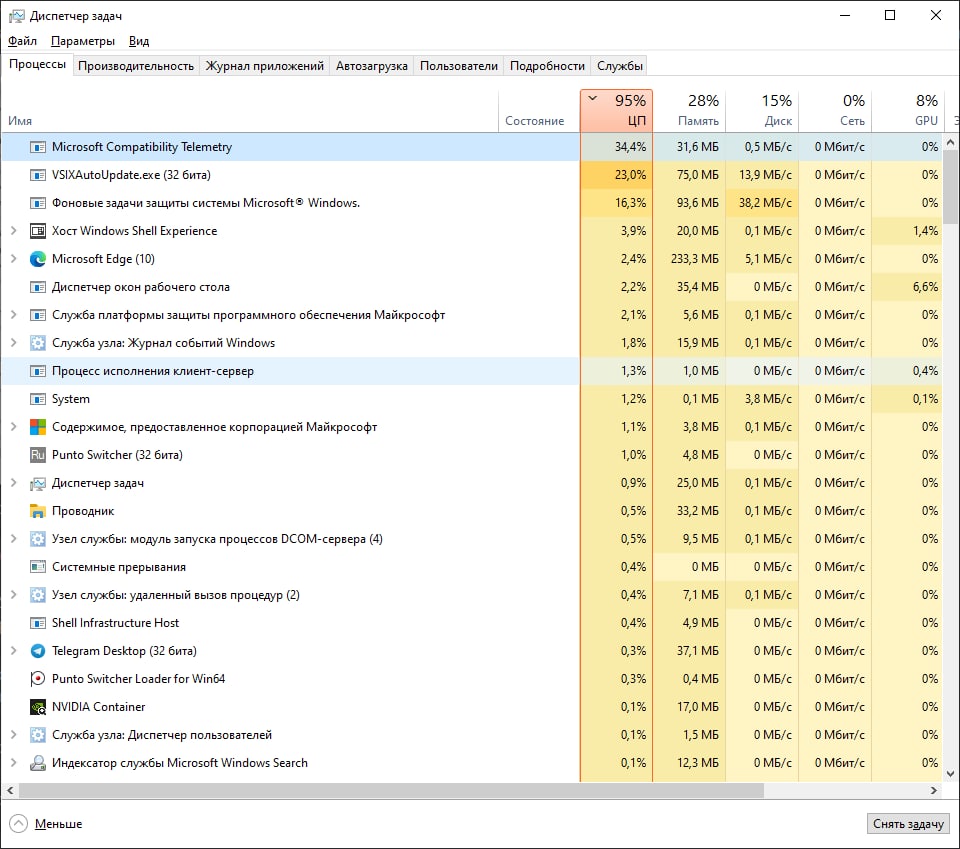Expand the Microsoft Edge (10) process group
The image size is (960, 849).
(x=13, y=259)
